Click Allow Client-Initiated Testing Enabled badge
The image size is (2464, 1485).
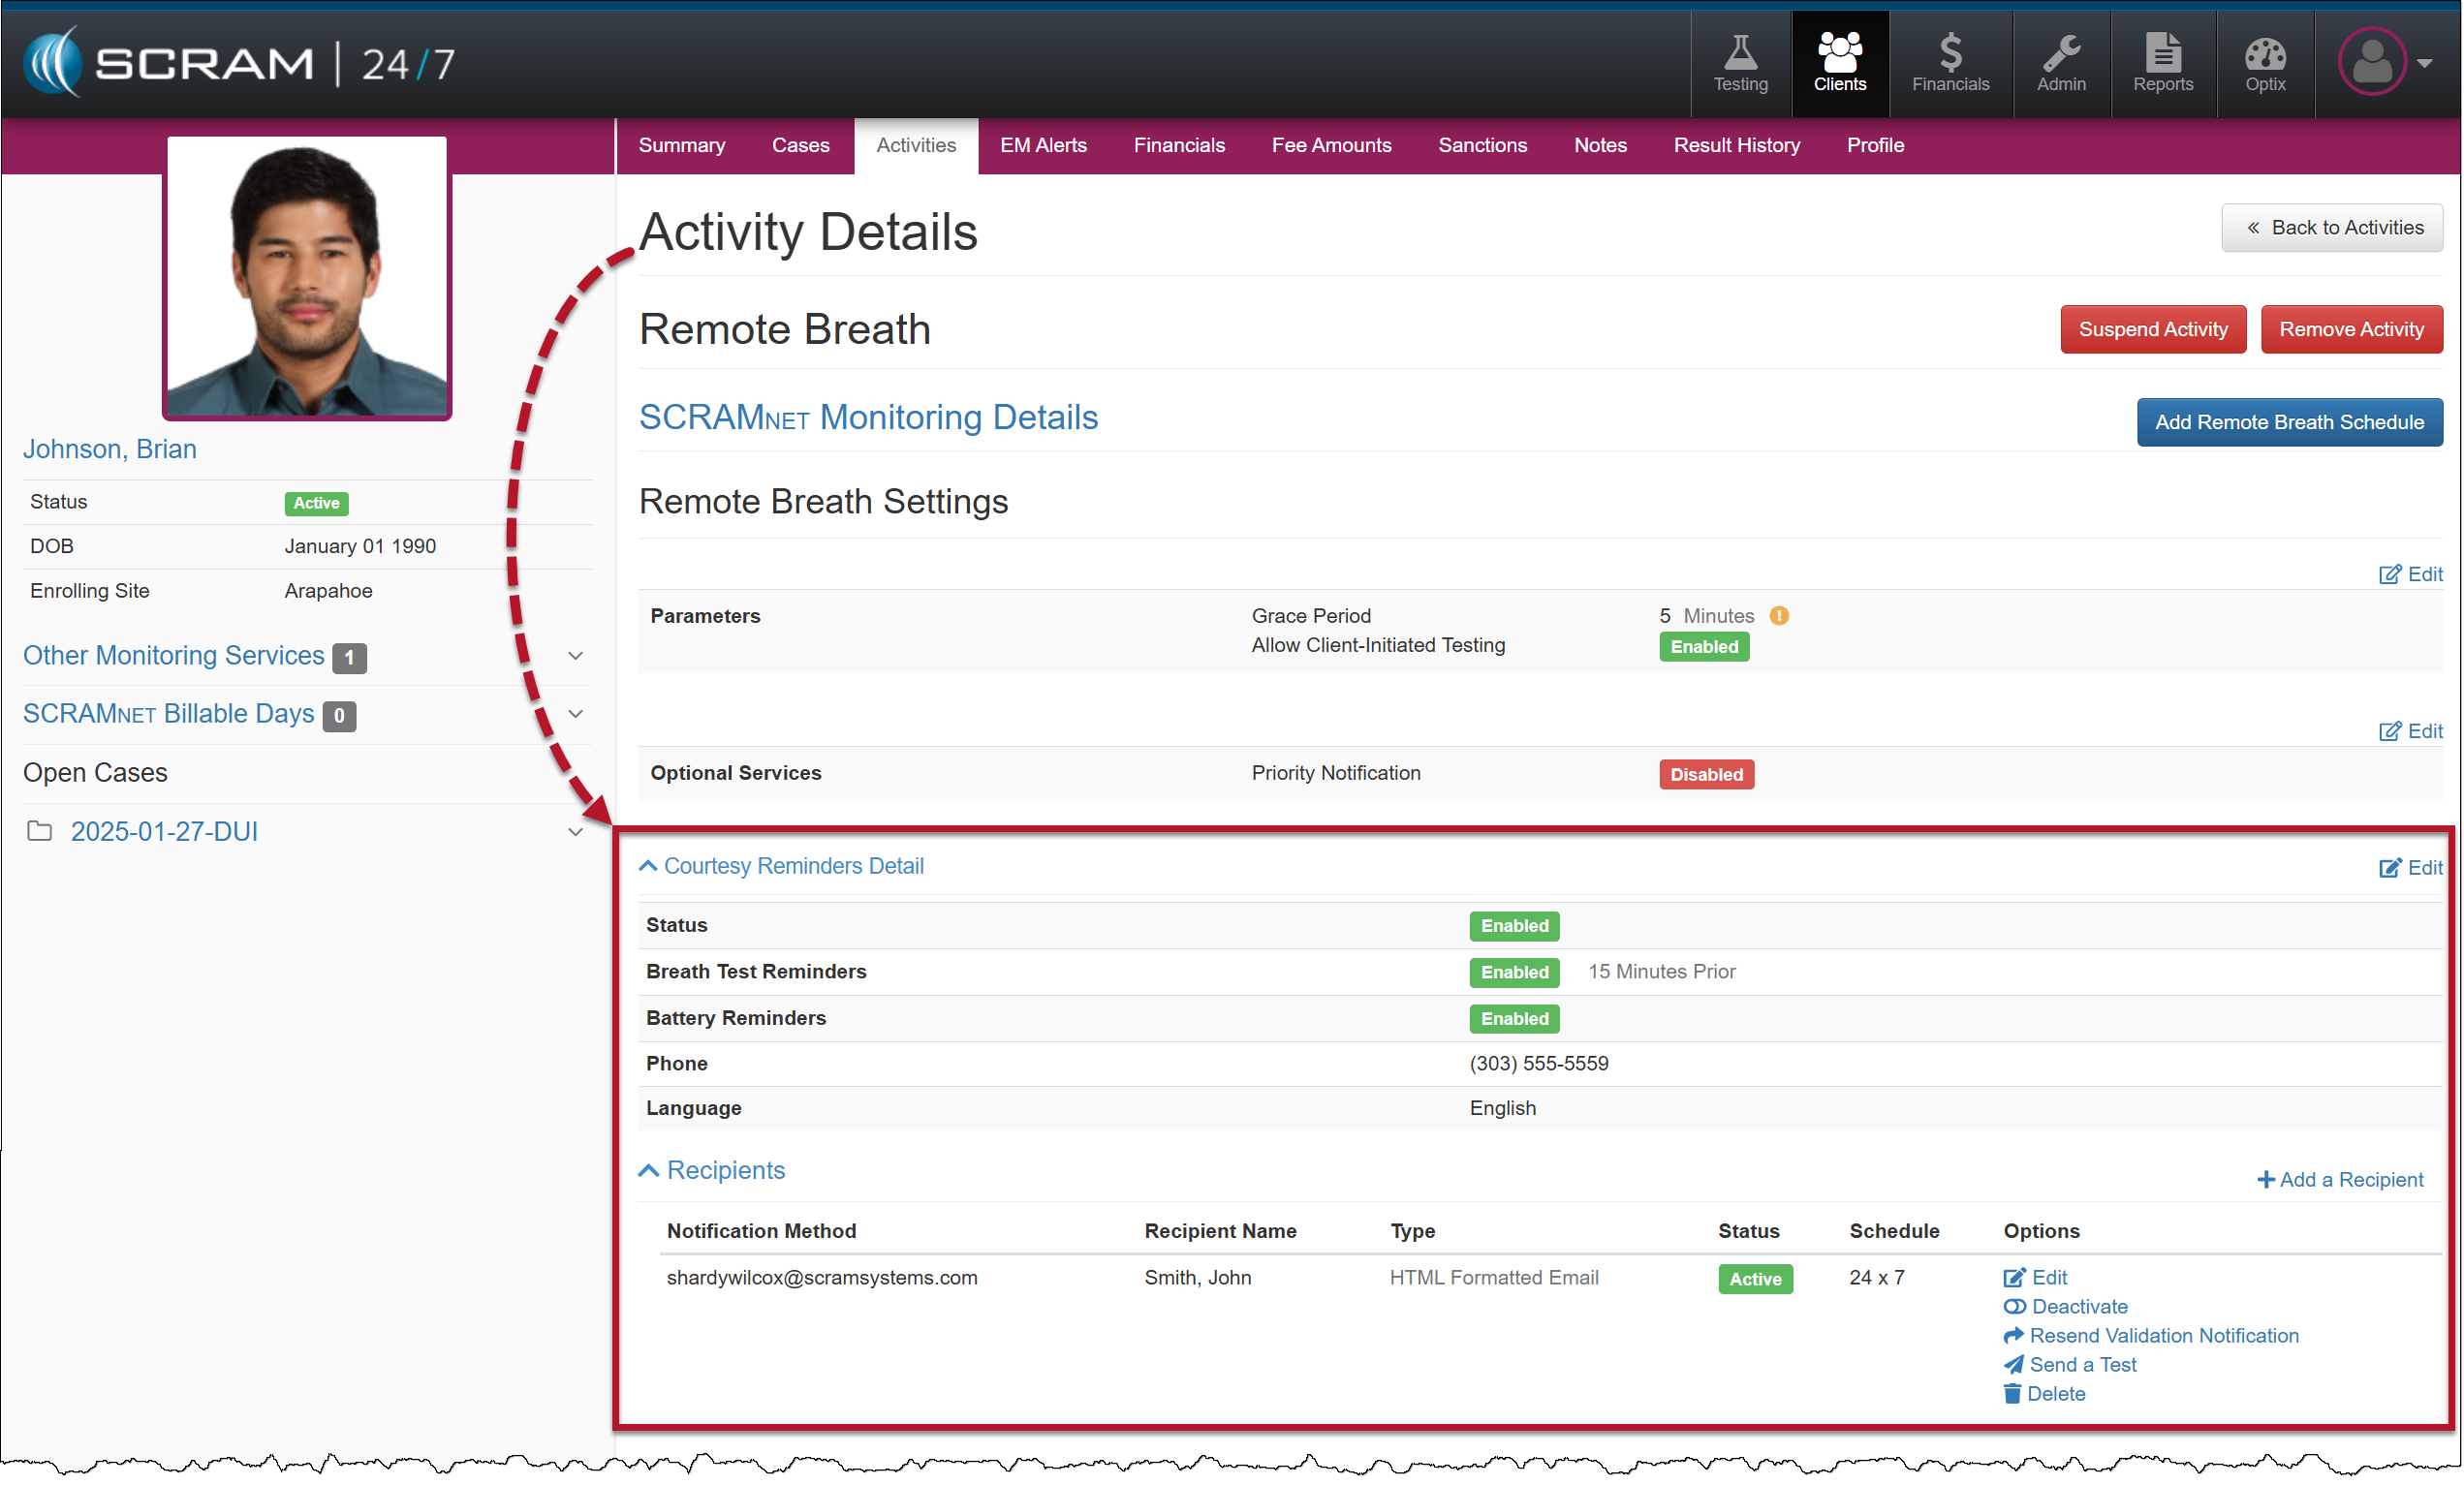(x=1703, y=646)
